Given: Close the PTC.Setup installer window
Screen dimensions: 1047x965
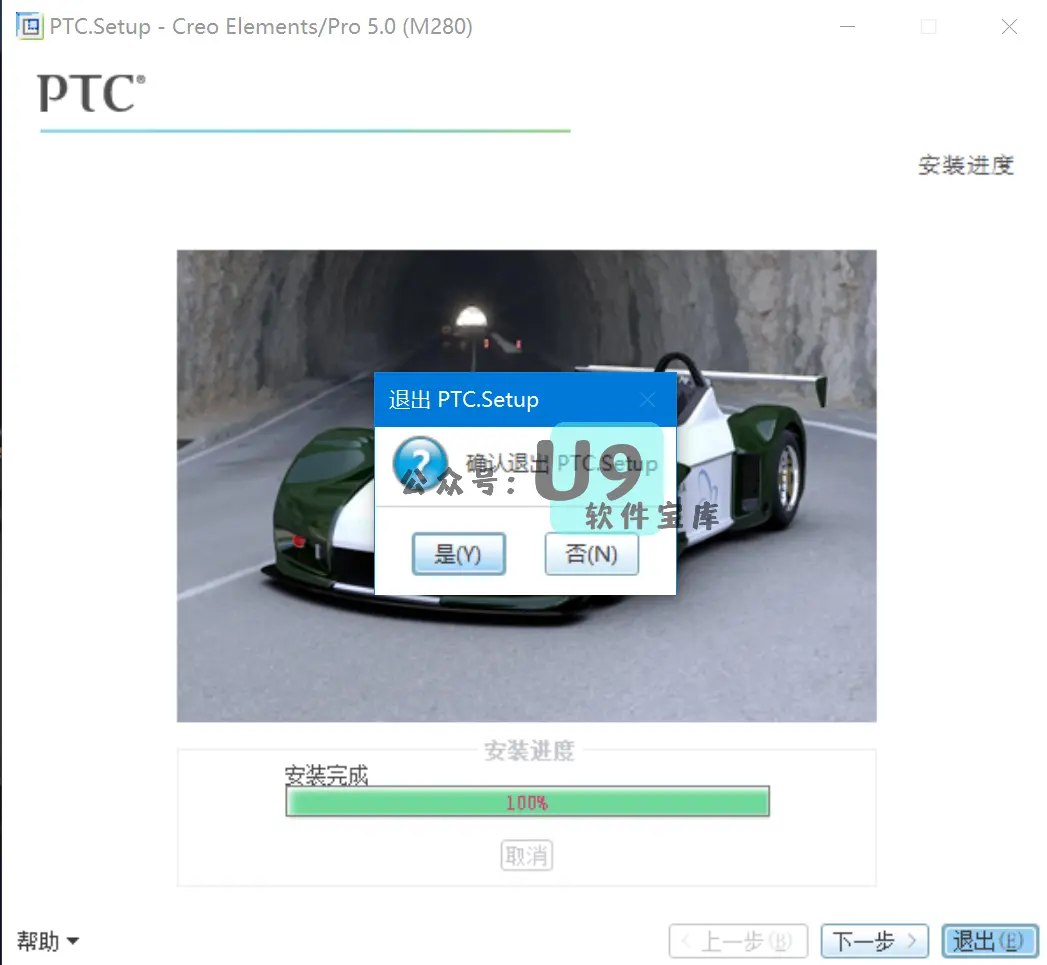Looking at the screenshot, I should [x=1009, y=27].
